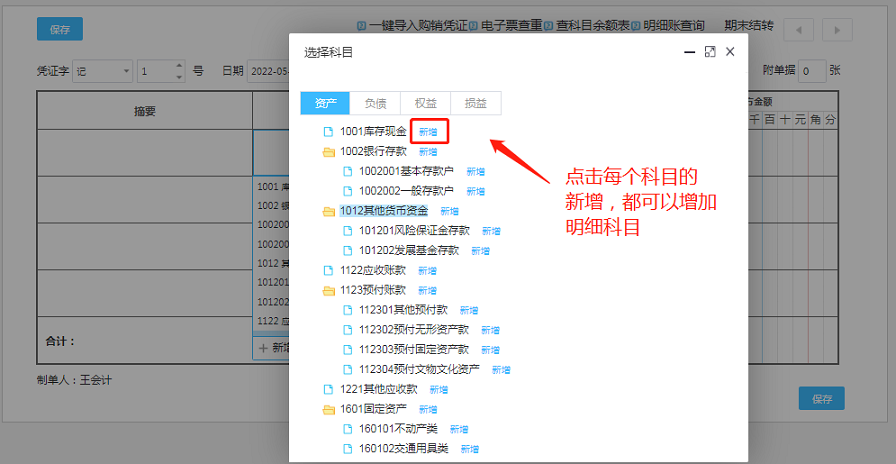Minimize the 选择科目 dialog
The width and height of the screenshot is (896, 464).
[690, 52]
